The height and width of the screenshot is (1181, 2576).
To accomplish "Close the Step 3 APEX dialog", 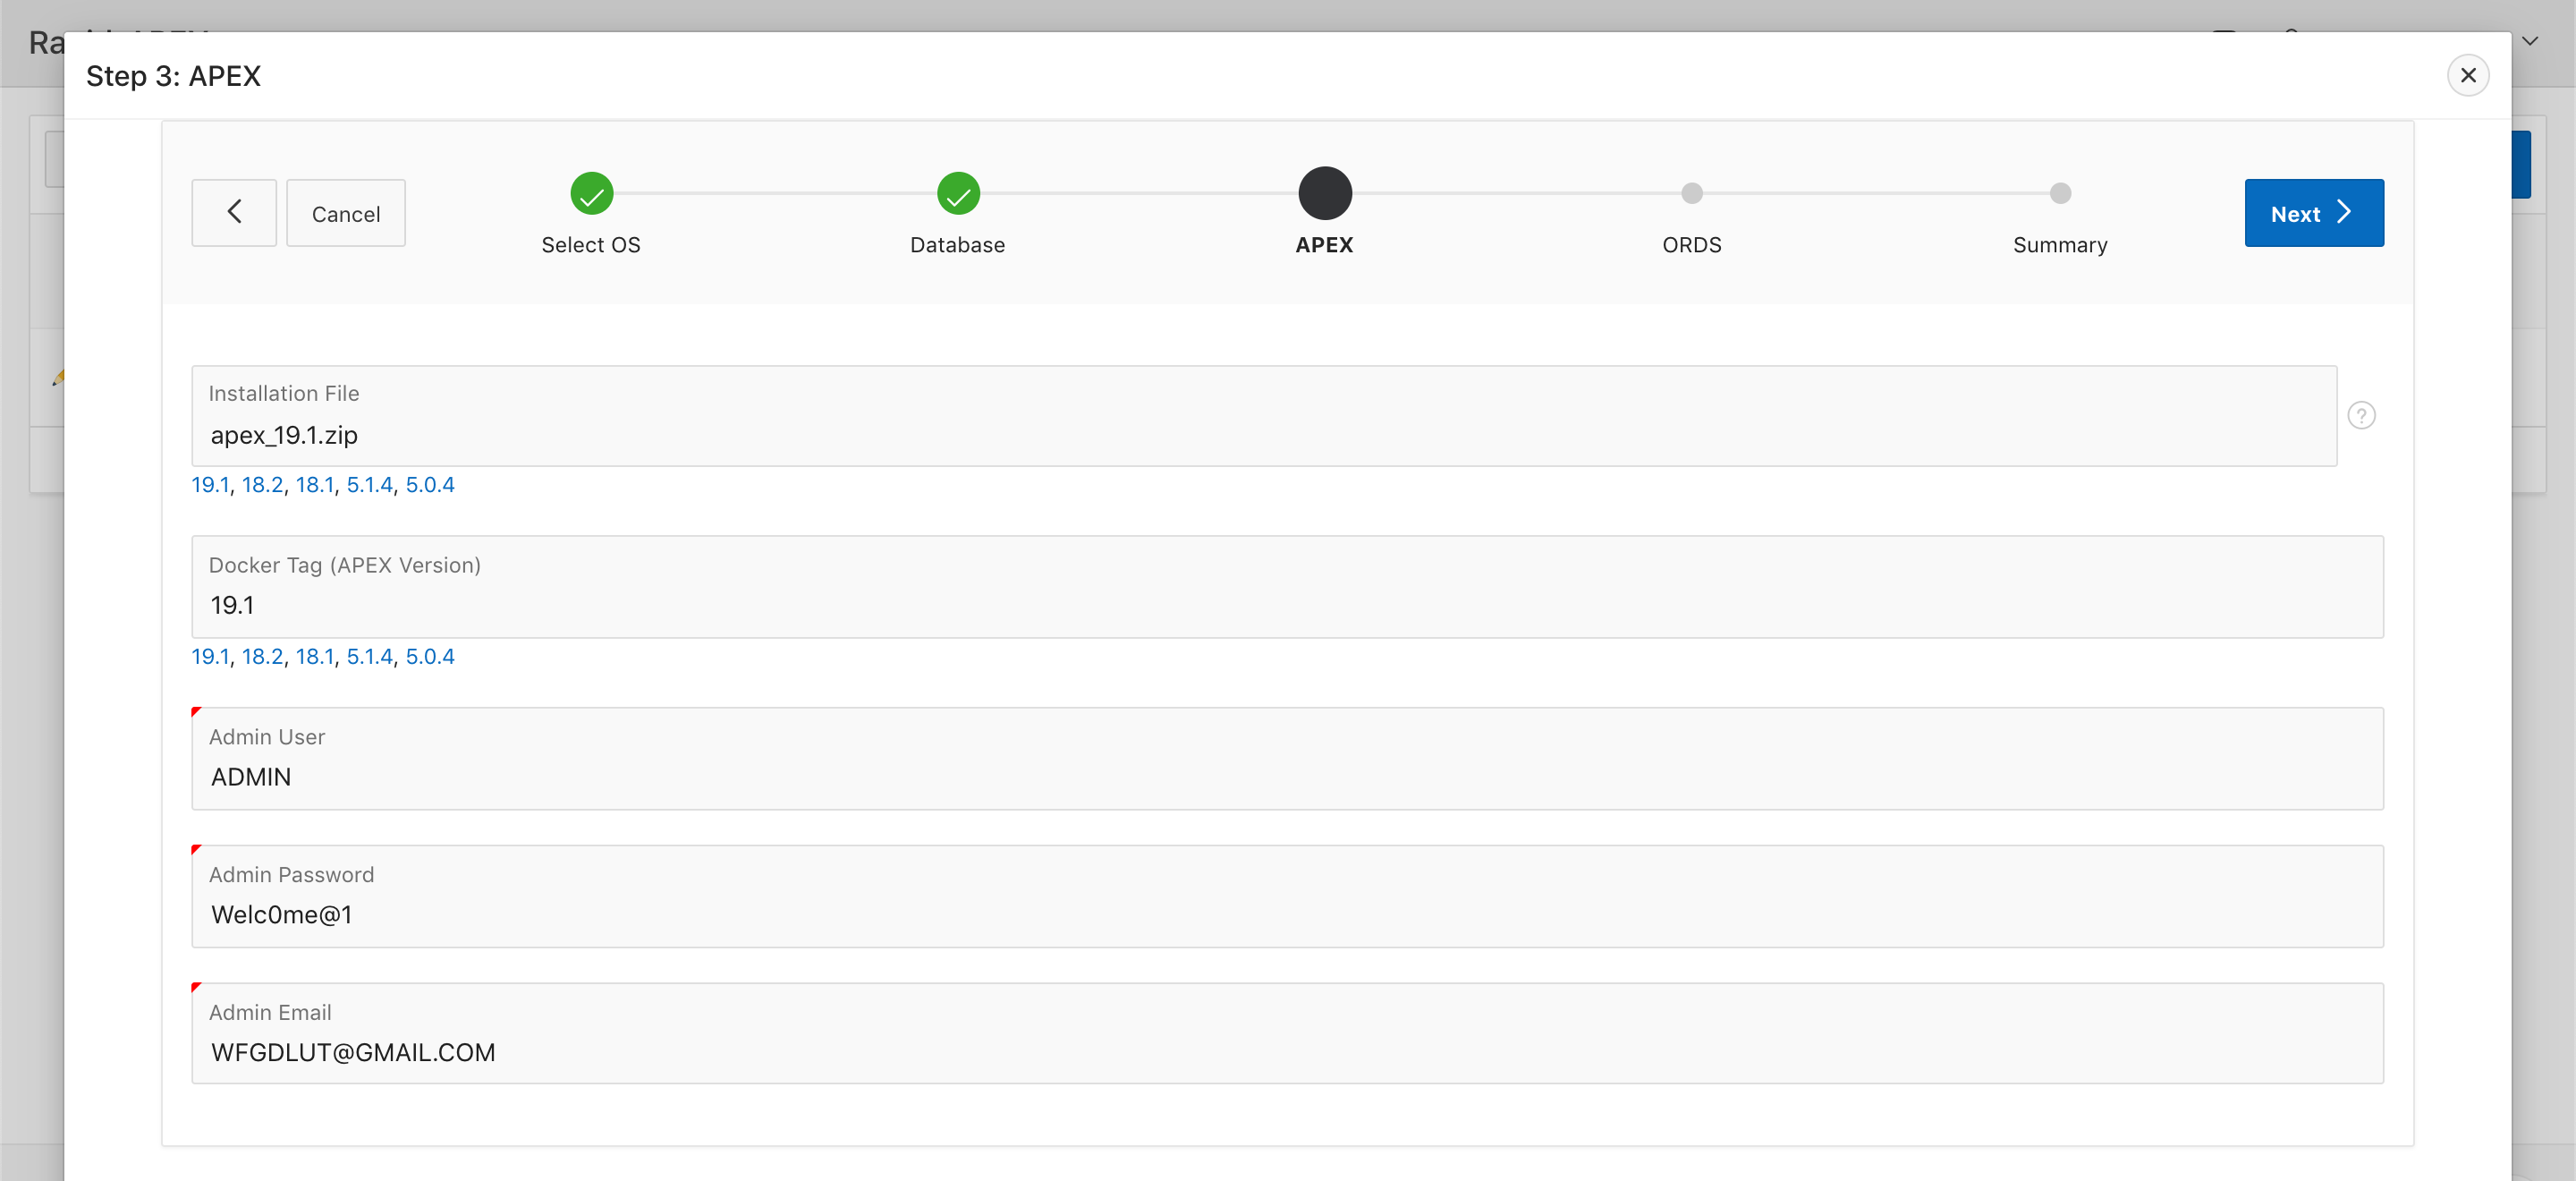I will click(x=2467, y=75).
